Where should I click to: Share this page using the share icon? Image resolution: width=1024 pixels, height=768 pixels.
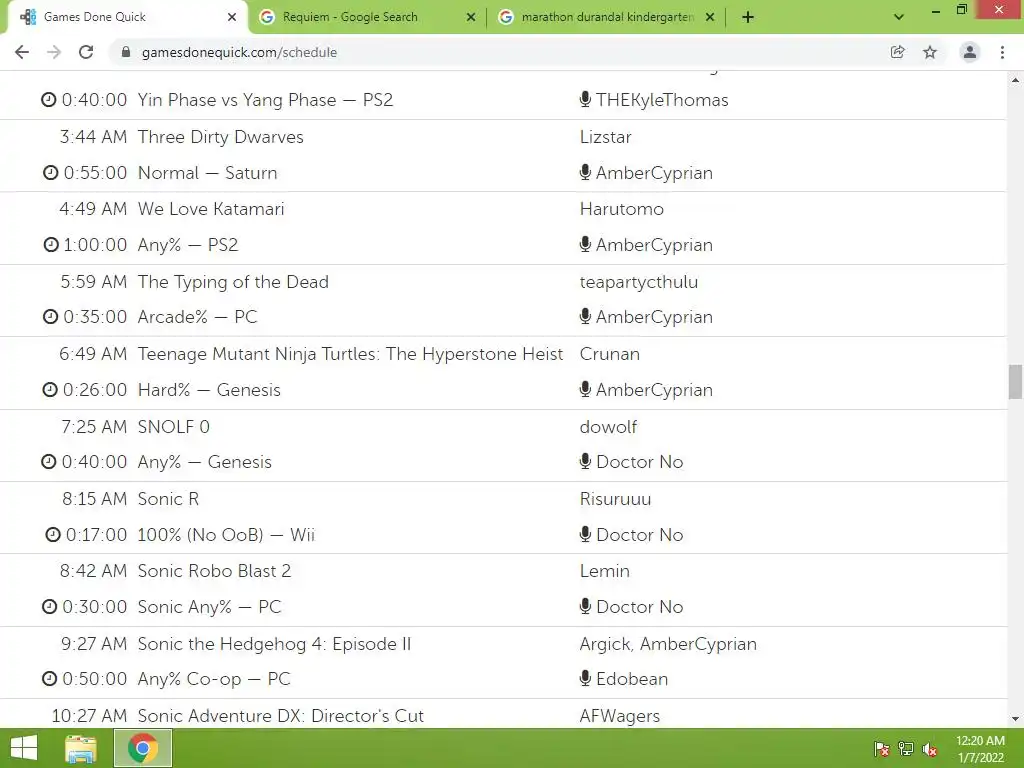tap(897, 52)
